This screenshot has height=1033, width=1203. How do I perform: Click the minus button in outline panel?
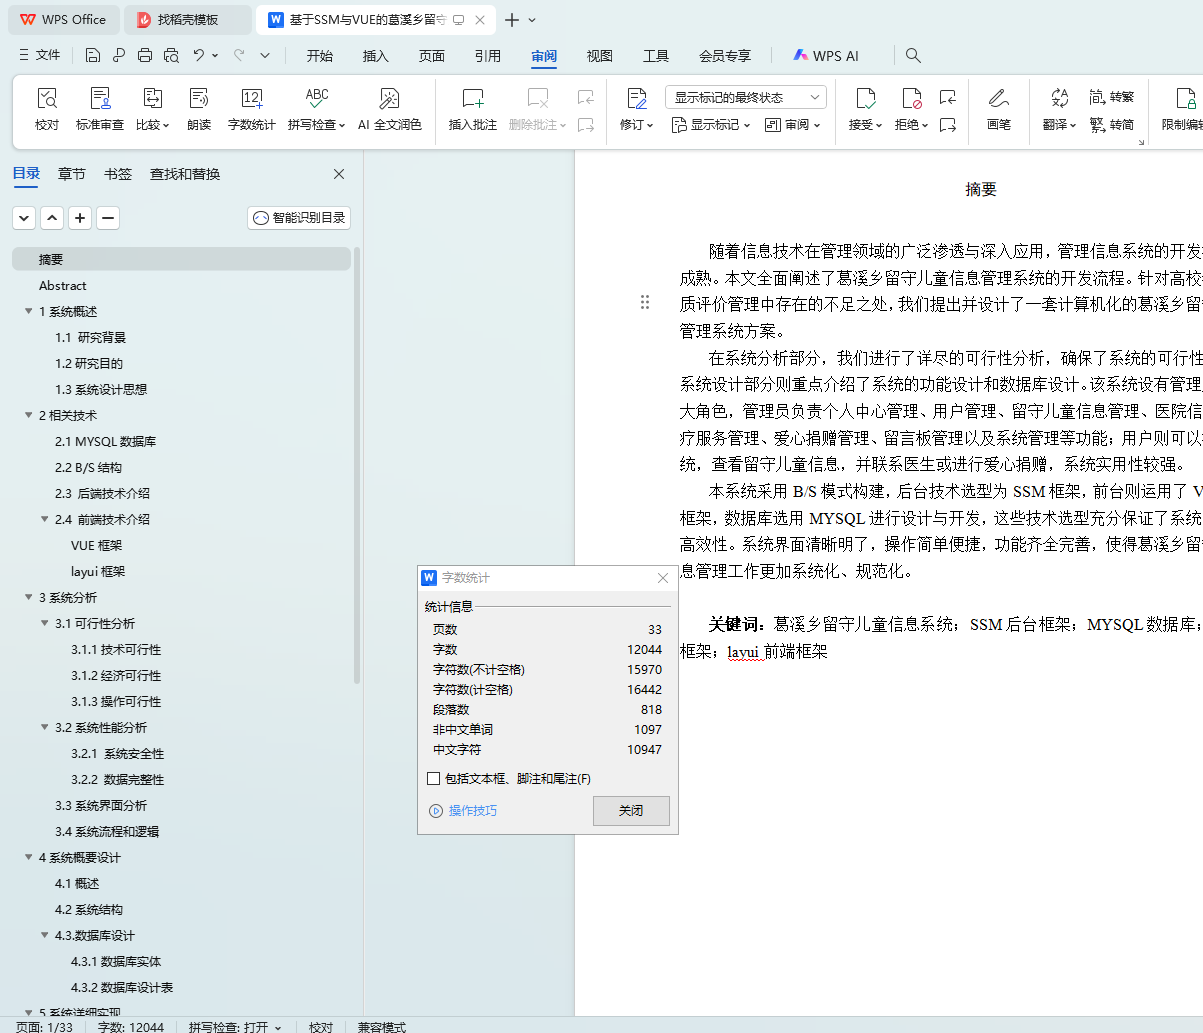[108, 218]
